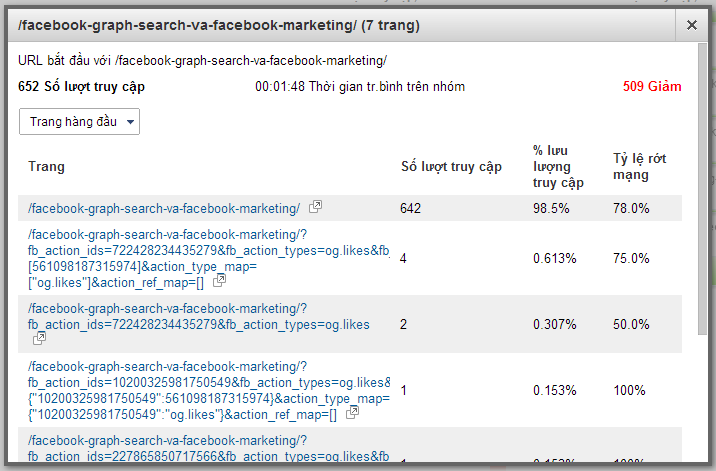
Task: Expand the 'Trang hàng đầu' dropdown
Action: [x=79, y=122]
